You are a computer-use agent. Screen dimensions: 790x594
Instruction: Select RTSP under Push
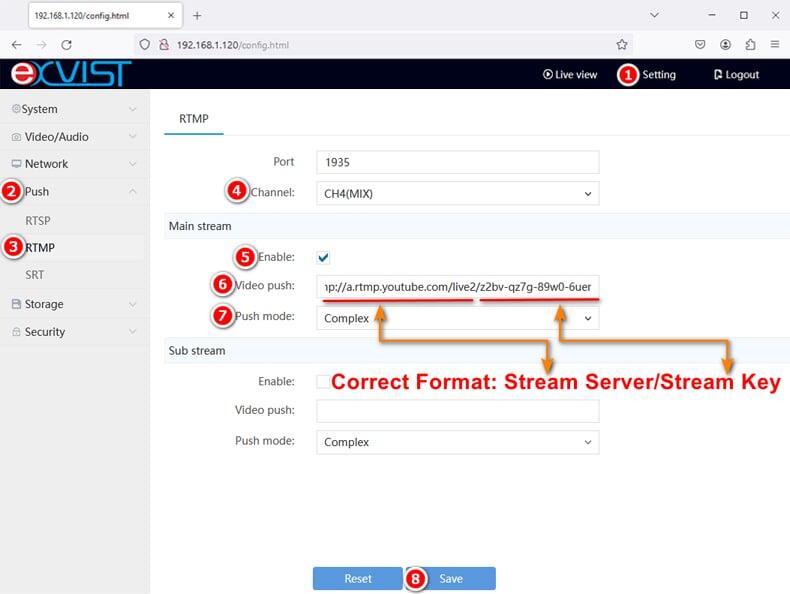(x=38, y=221)
